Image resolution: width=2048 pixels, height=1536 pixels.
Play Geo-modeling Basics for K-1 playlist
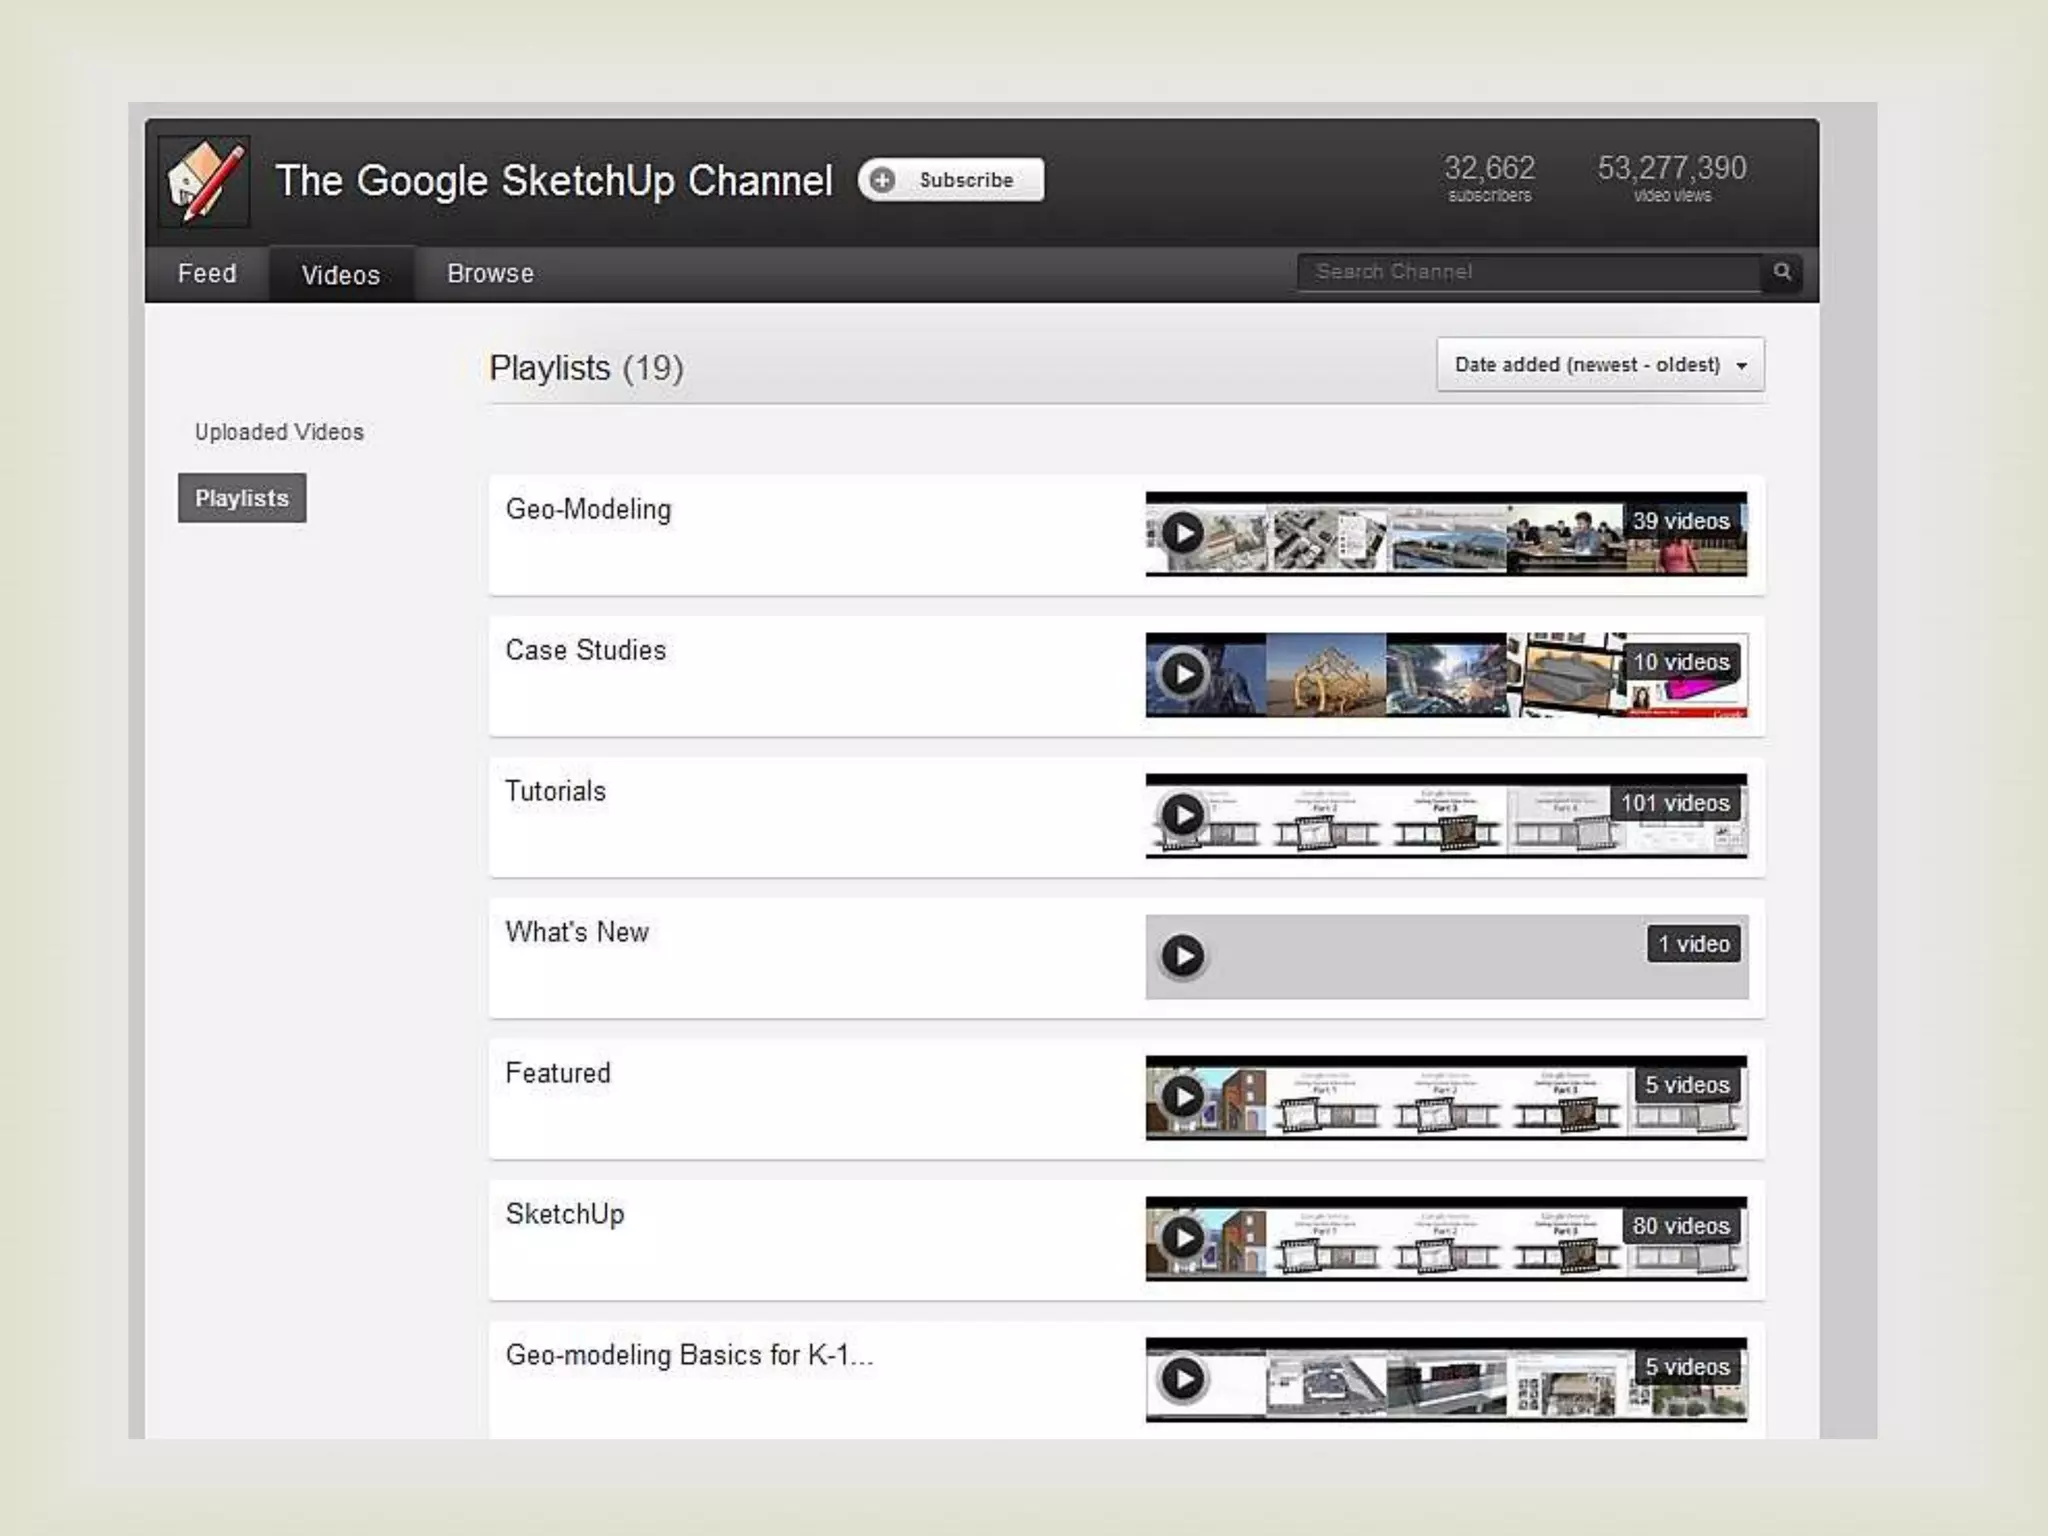1183,1379
